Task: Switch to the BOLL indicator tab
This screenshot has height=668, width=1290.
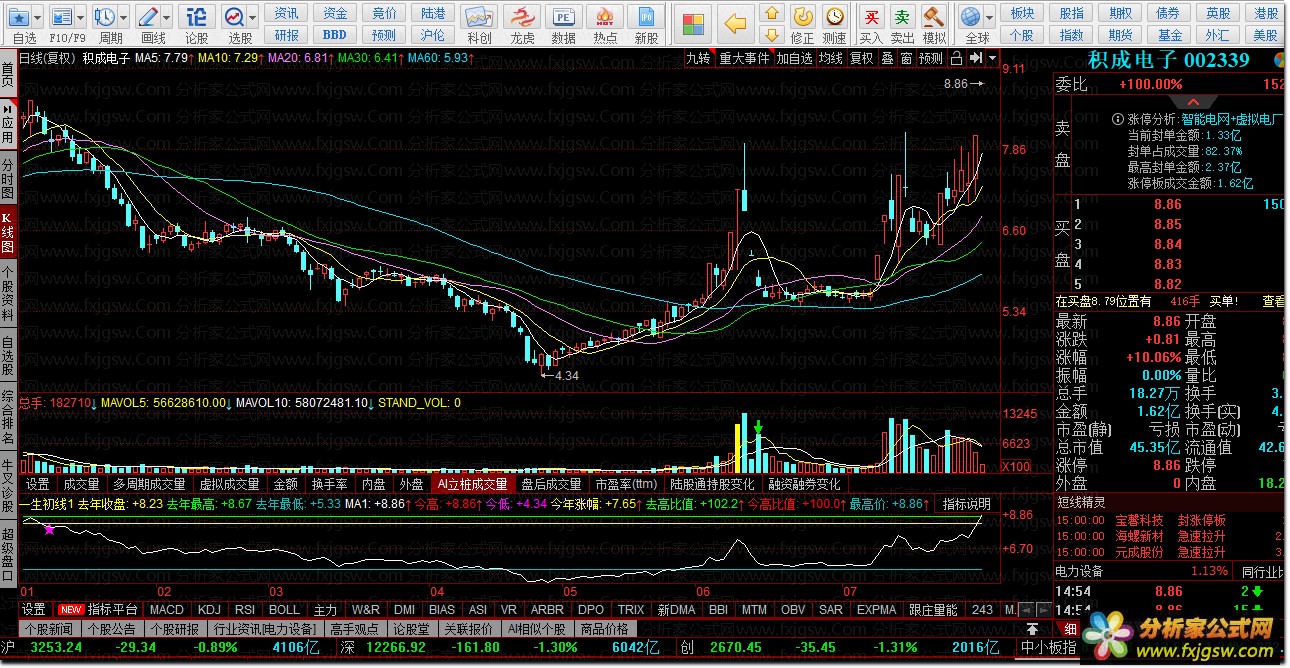Action: pos(284,609)
